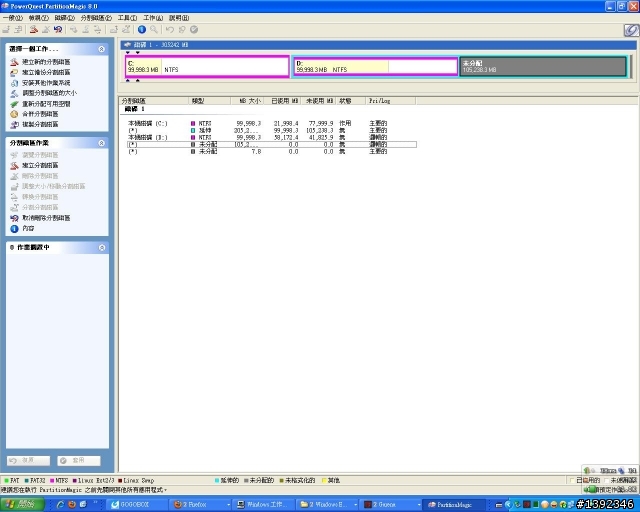Click 建立新的分割磁區 wizard icon in task panel

tap(14, 62)
